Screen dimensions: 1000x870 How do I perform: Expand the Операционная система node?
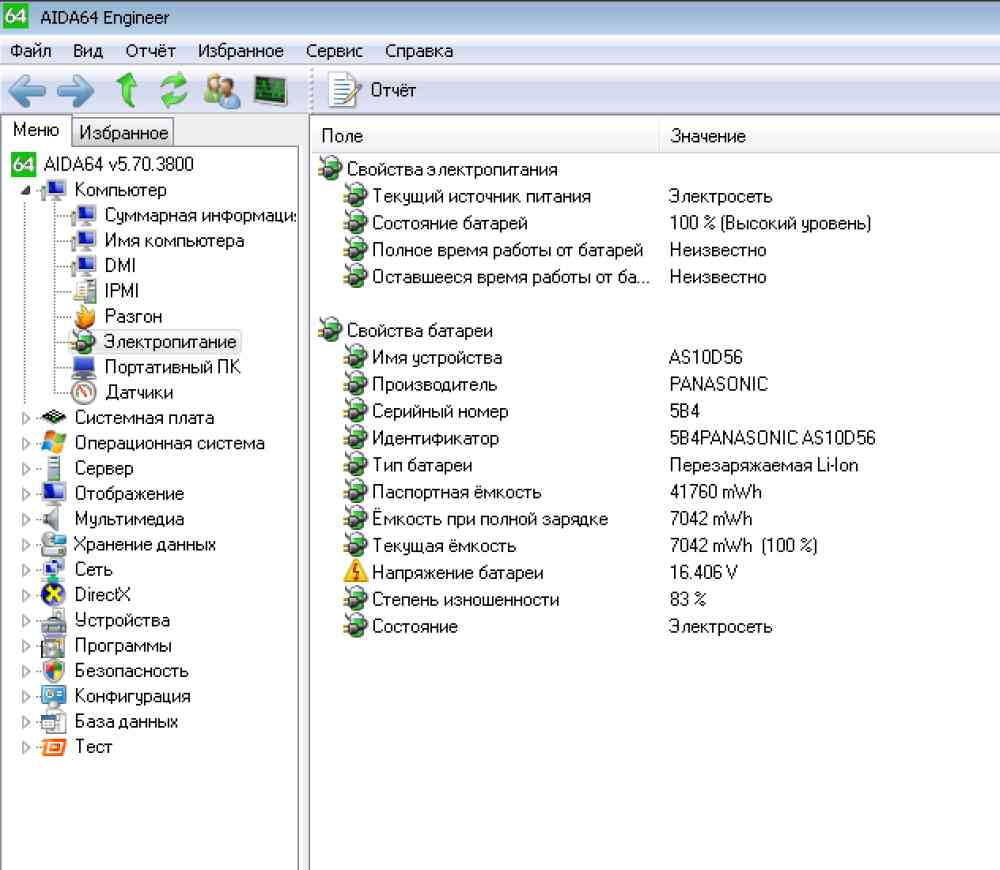(26, 443)
